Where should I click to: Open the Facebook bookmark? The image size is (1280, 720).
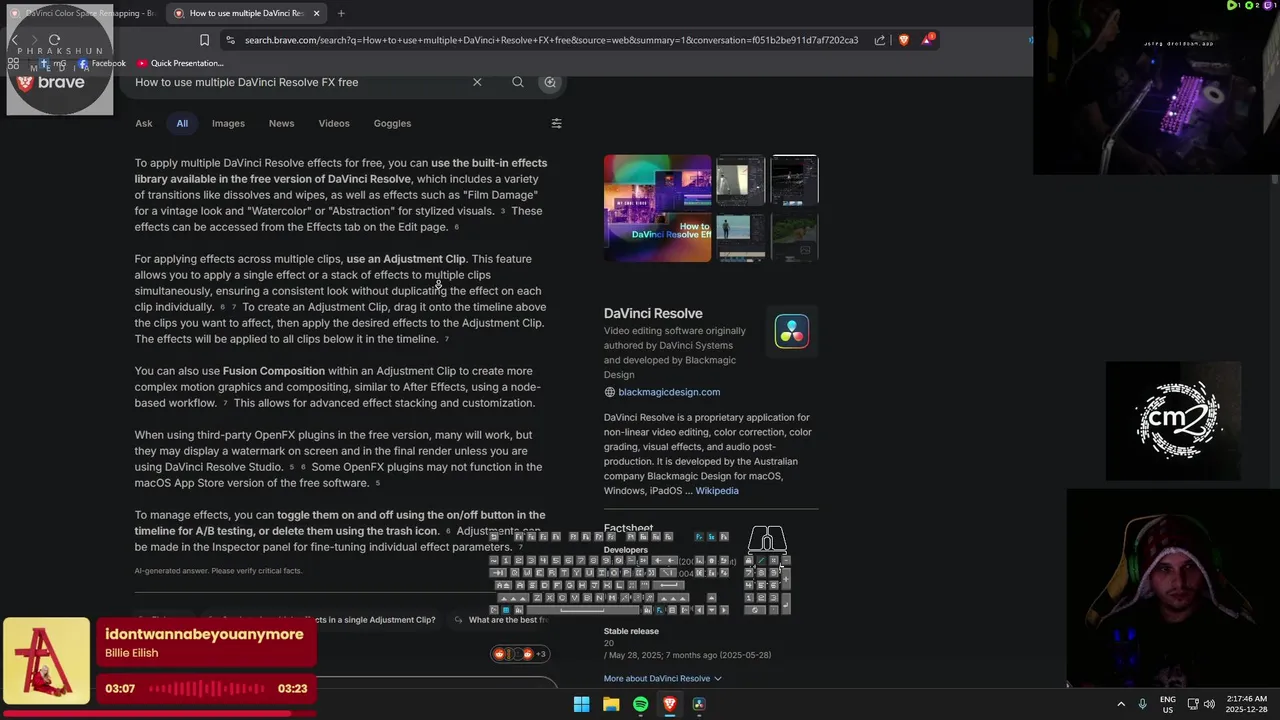pos(101,63)
